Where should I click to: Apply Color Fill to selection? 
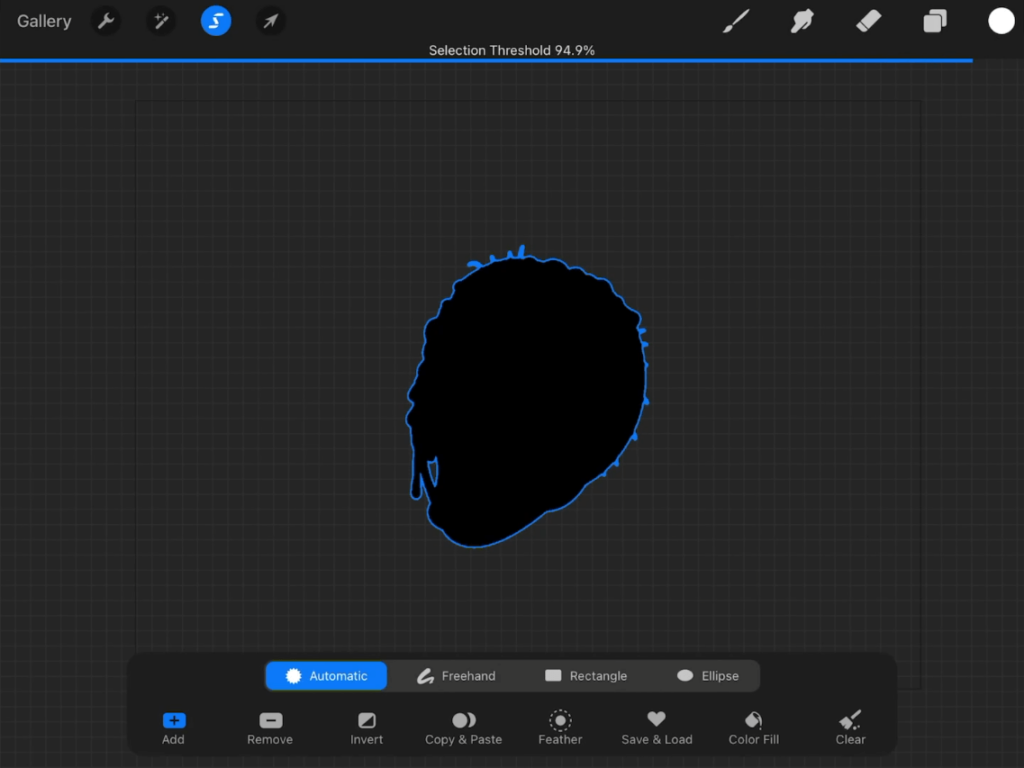click(x=752, y=726)
